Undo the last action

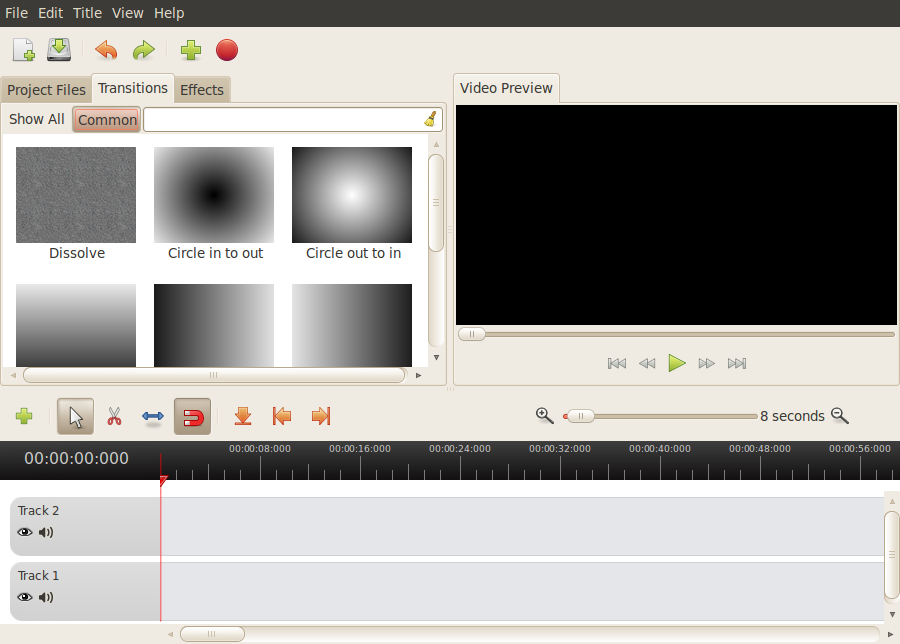pos(105,49)
